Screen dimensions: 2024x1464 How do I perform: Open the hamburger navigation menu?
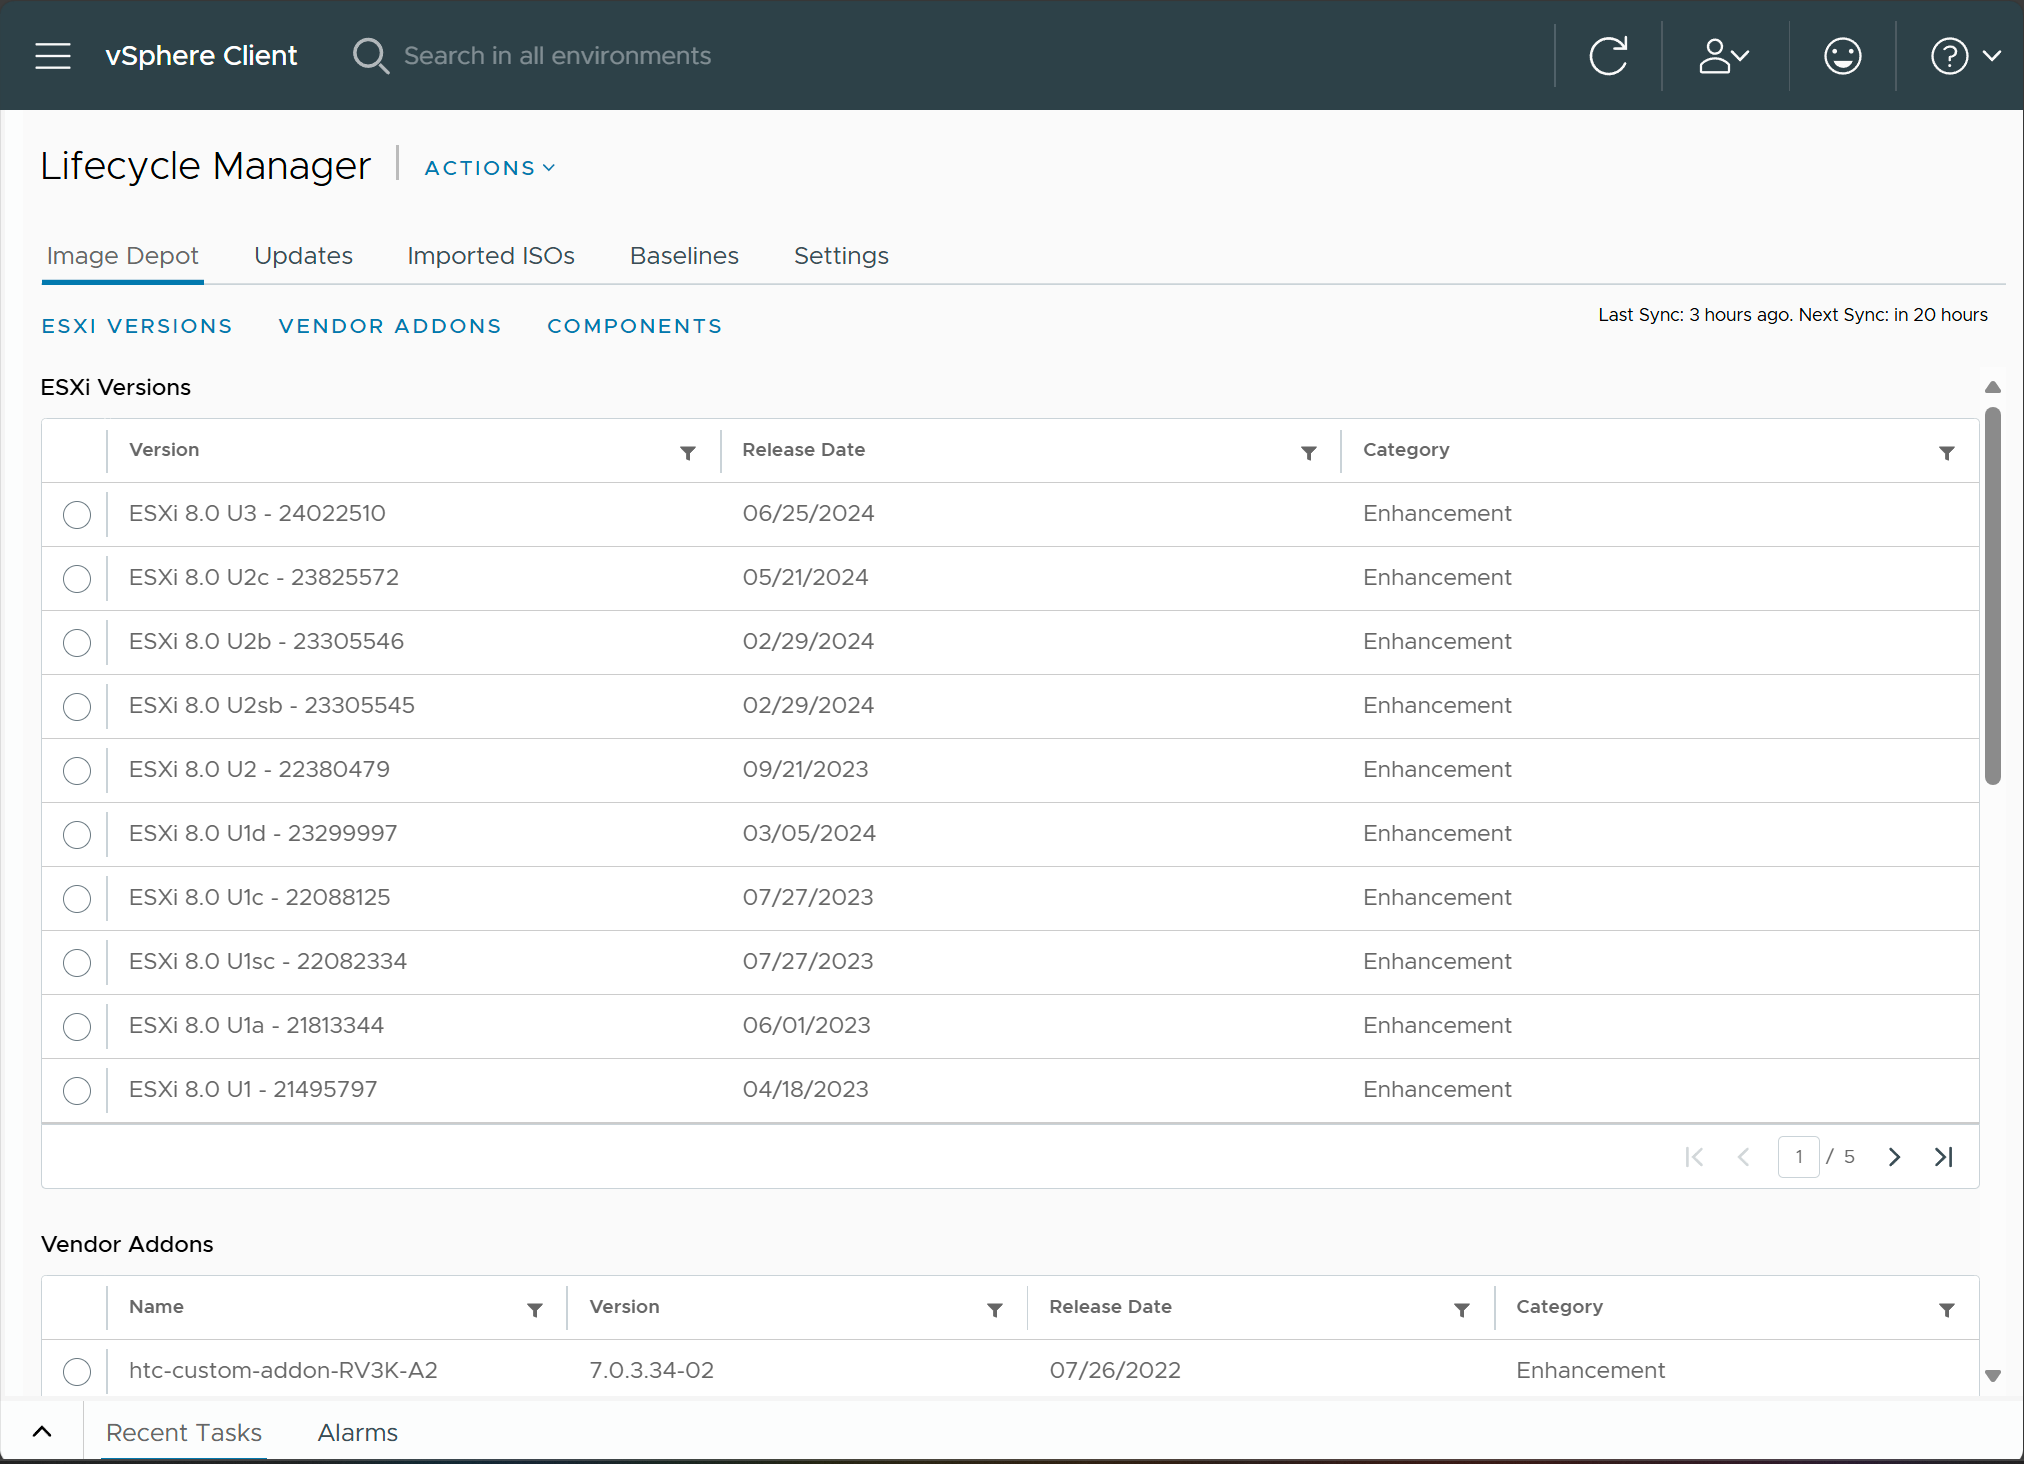pyautogui.click(x=52, y=56)
